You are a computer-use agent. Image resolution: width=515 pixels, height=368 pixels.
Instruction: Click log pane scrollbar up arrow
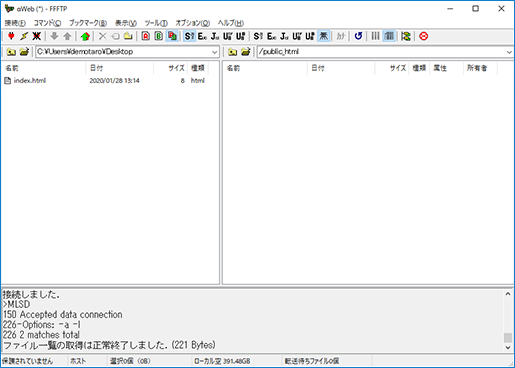coord(508,294)
